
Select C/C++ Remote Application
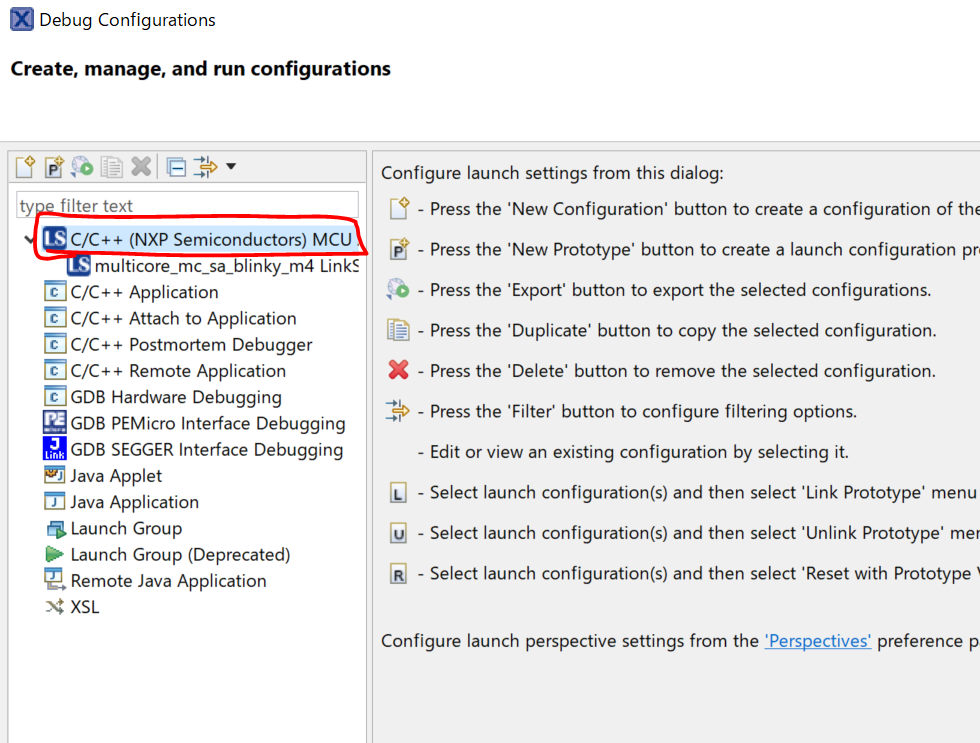point(178,371)
